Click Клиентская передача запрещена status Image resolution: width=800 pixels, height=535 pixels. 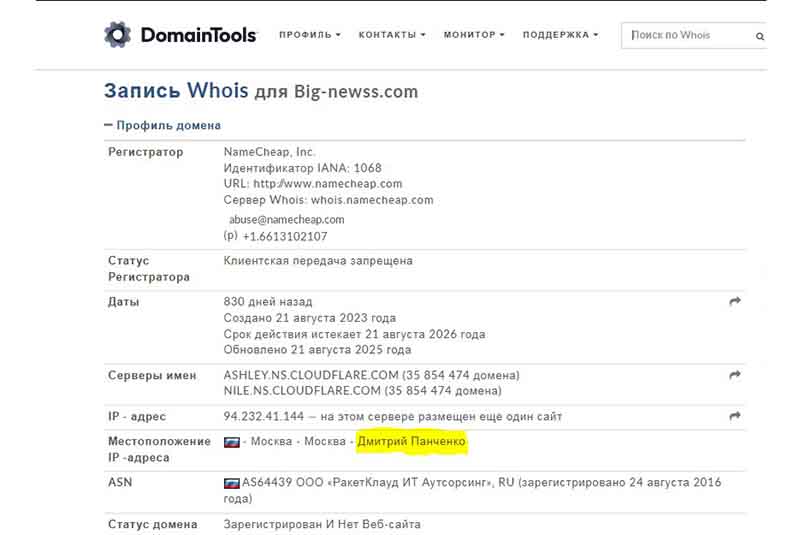click(x=318, y=261)
